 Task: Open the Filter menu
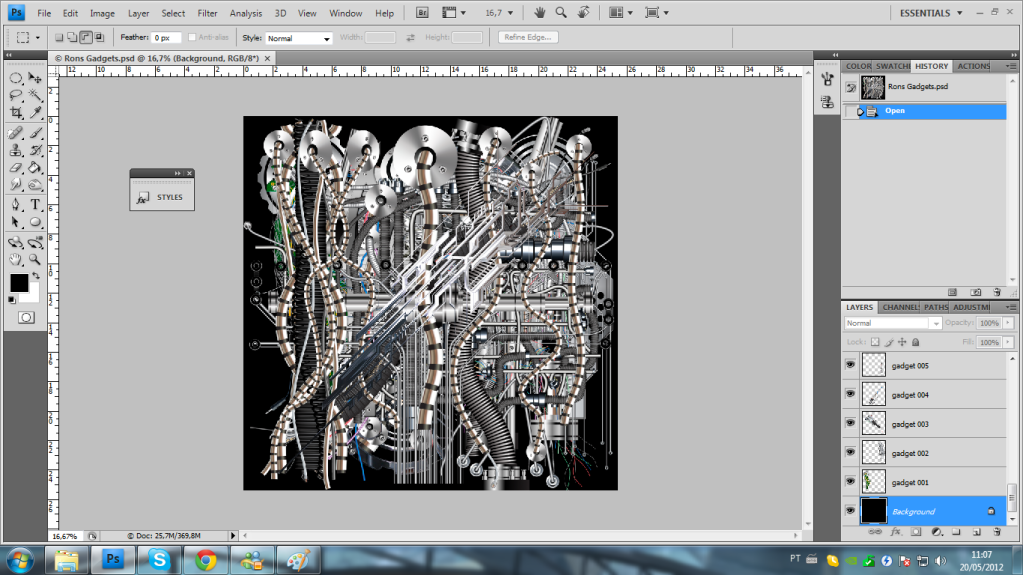207,13
